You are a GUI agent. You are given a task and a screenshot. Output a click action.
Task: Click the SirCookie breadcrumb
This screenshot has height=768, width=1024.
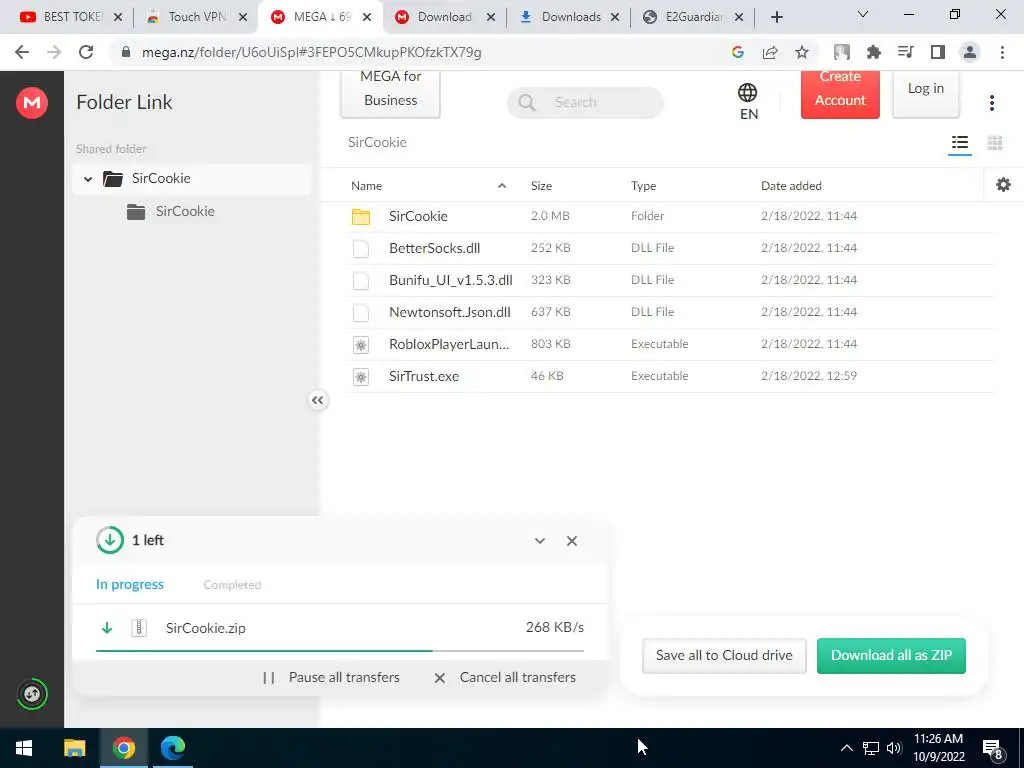coord(377,142)
